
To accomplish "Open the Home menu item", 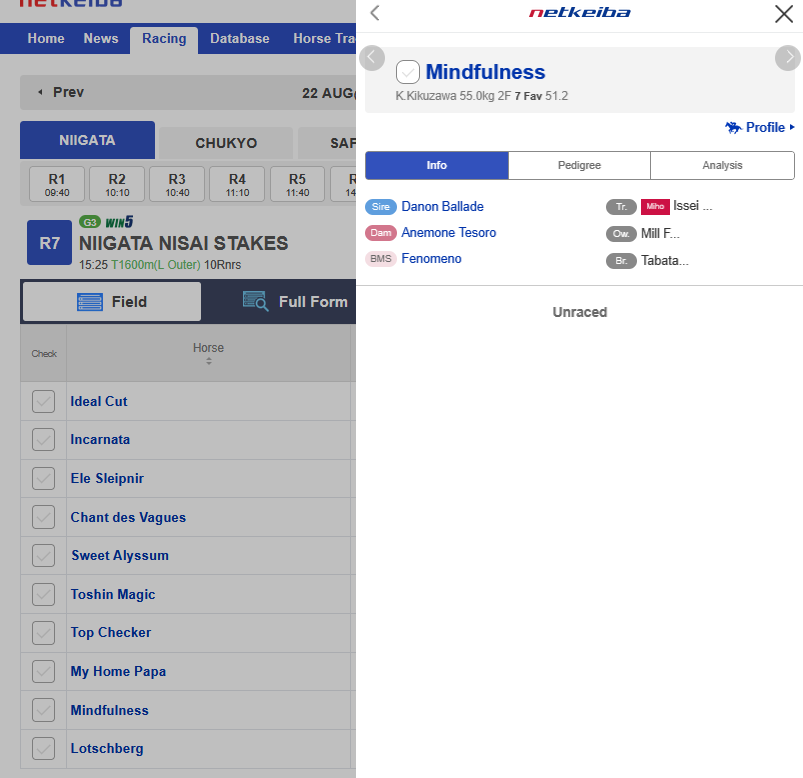I will (x=46, y=38).
